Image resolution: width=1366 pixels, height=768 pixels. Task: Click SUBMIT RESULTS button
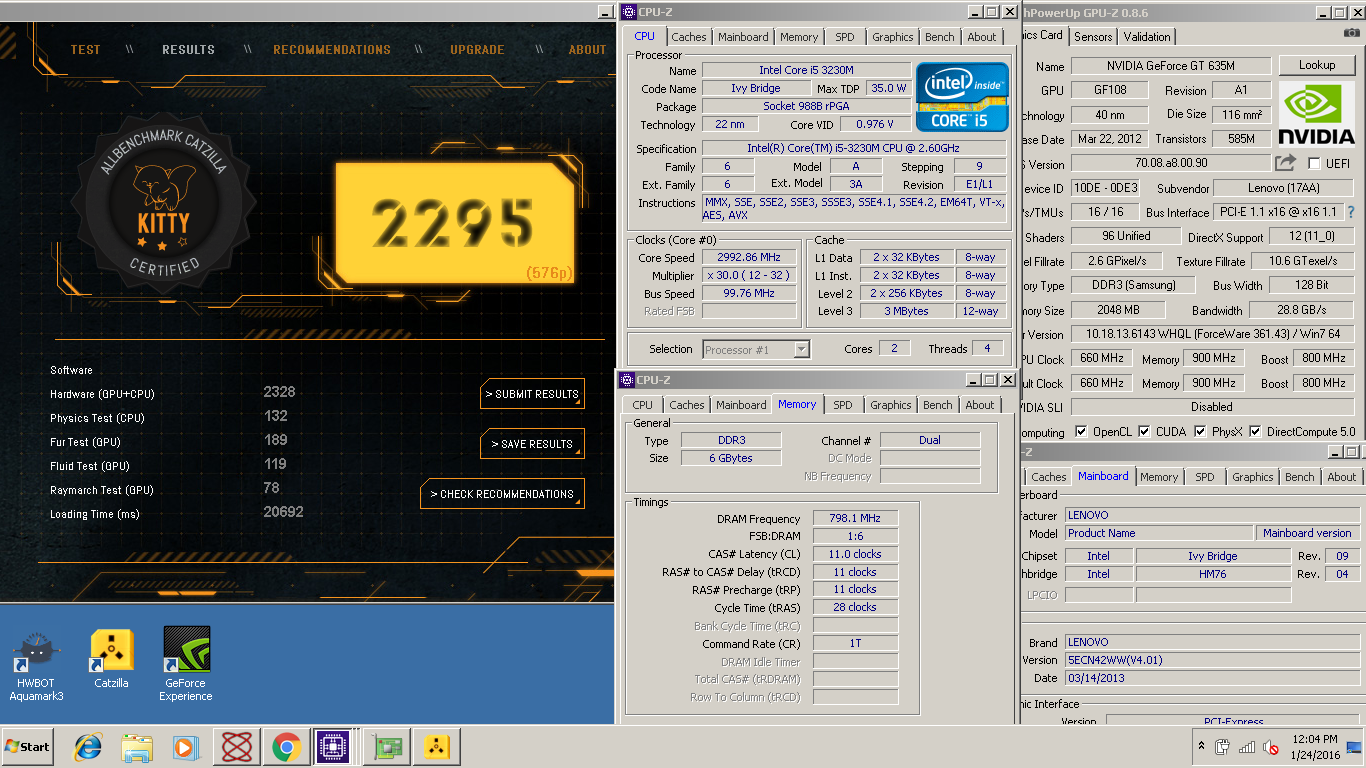click(532, 394)
